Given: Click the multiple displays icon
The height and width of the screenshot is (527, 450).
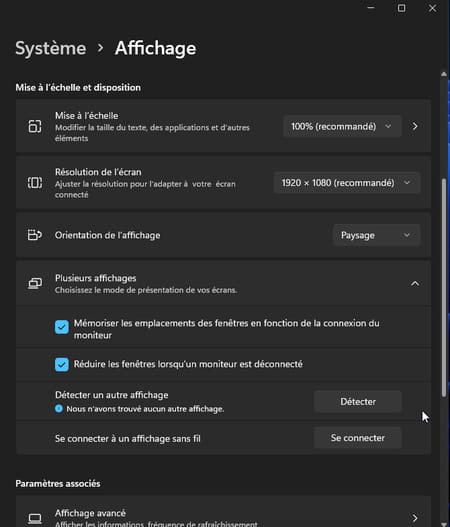Looking at the screenshot, I should point(35,284).
